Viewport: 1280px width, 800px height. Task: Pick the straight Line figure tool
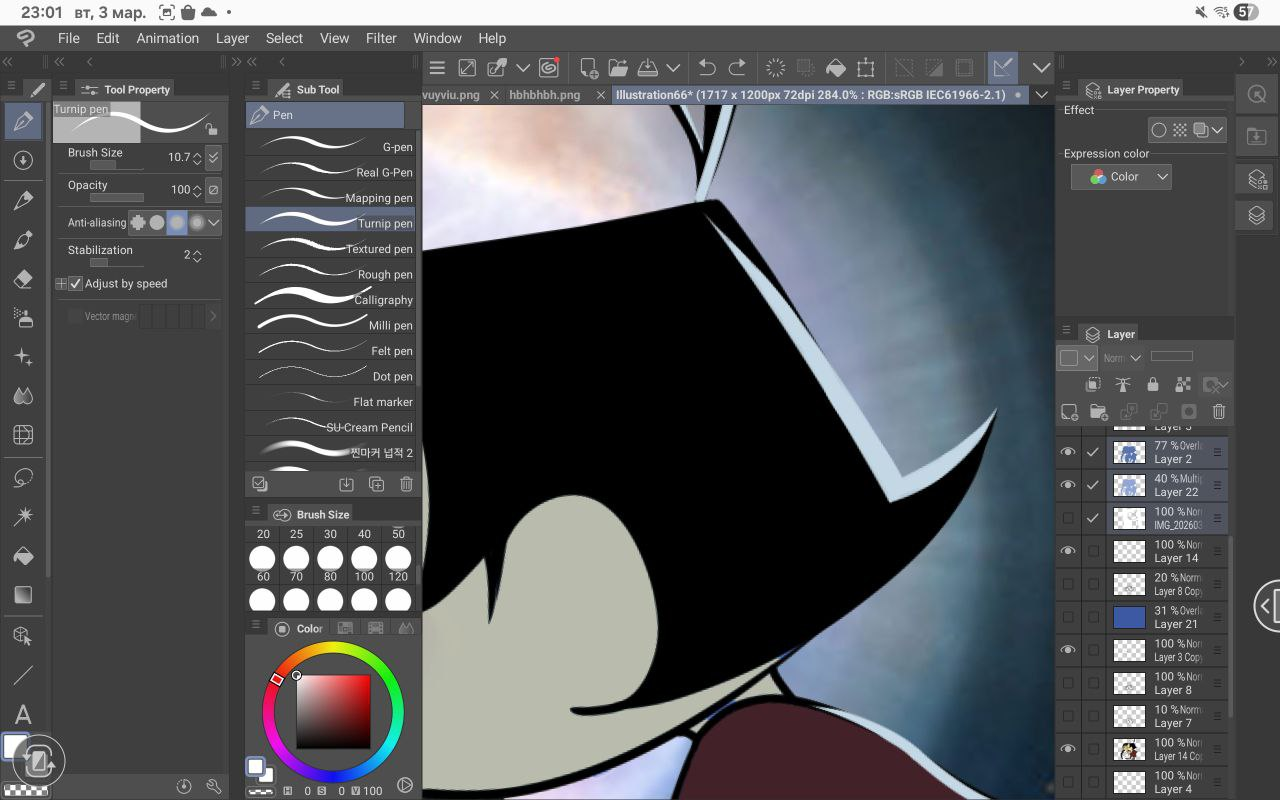click(24, 675)
